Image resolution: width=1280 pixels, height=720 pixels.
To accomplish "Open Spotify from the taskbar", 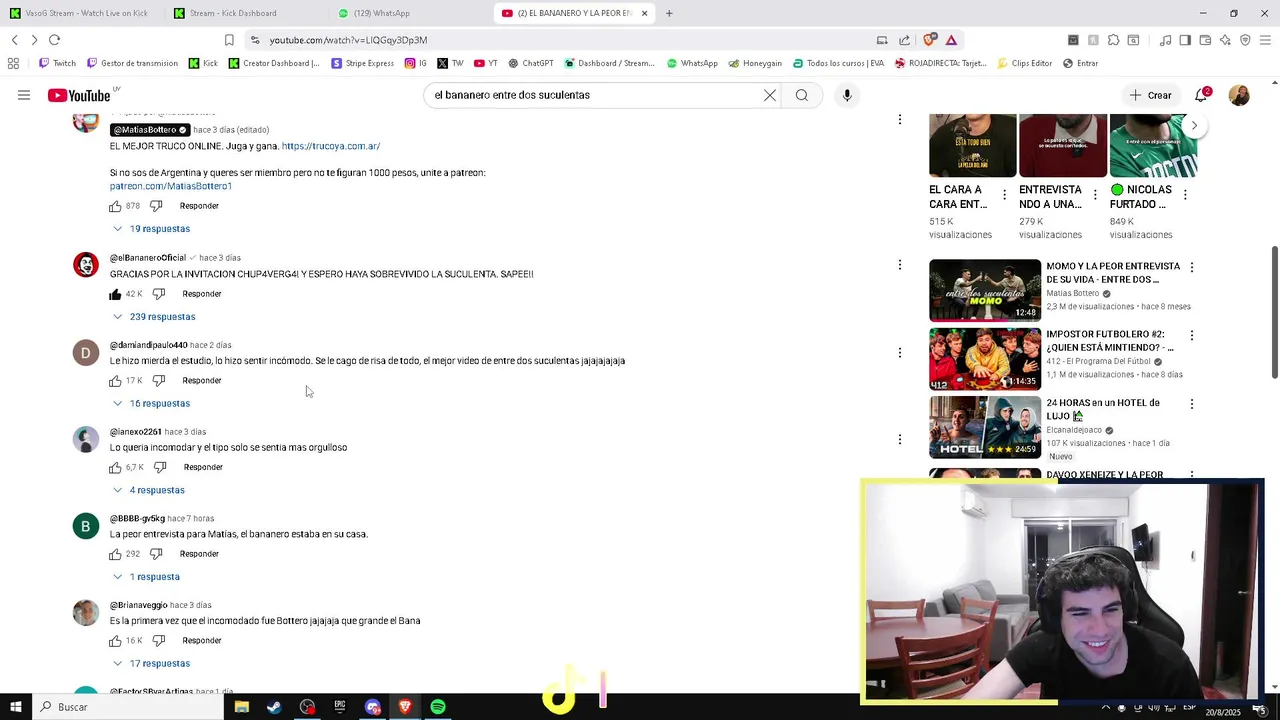I will click(438, 707).
